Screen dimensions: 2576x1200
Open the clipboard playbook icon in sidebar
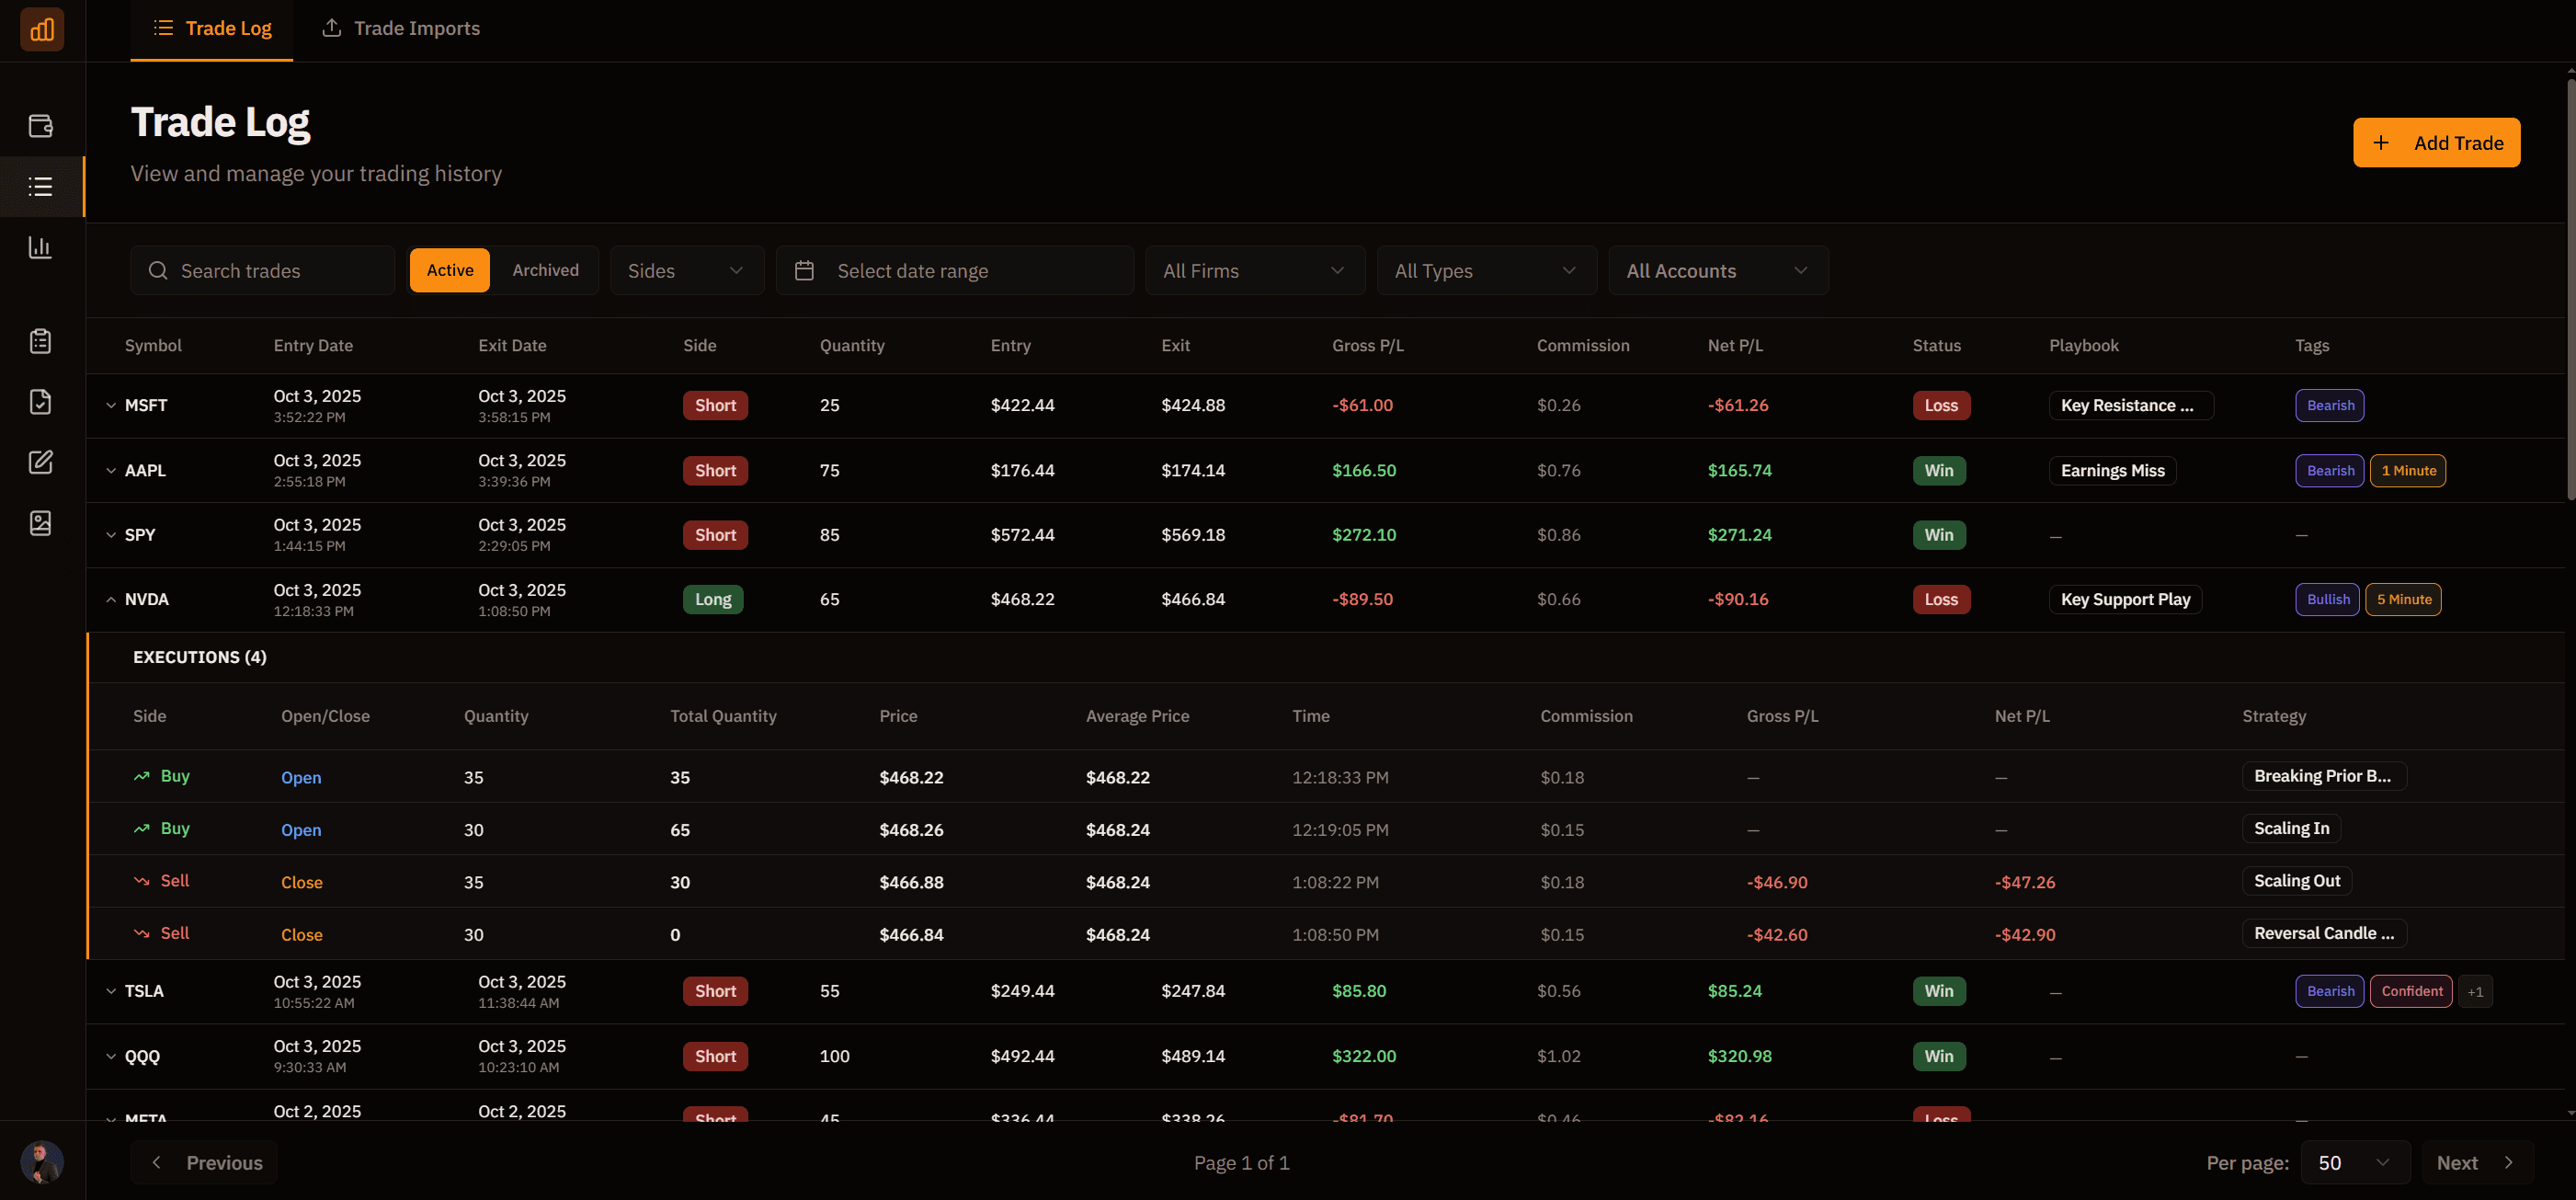tap(40, 340)
